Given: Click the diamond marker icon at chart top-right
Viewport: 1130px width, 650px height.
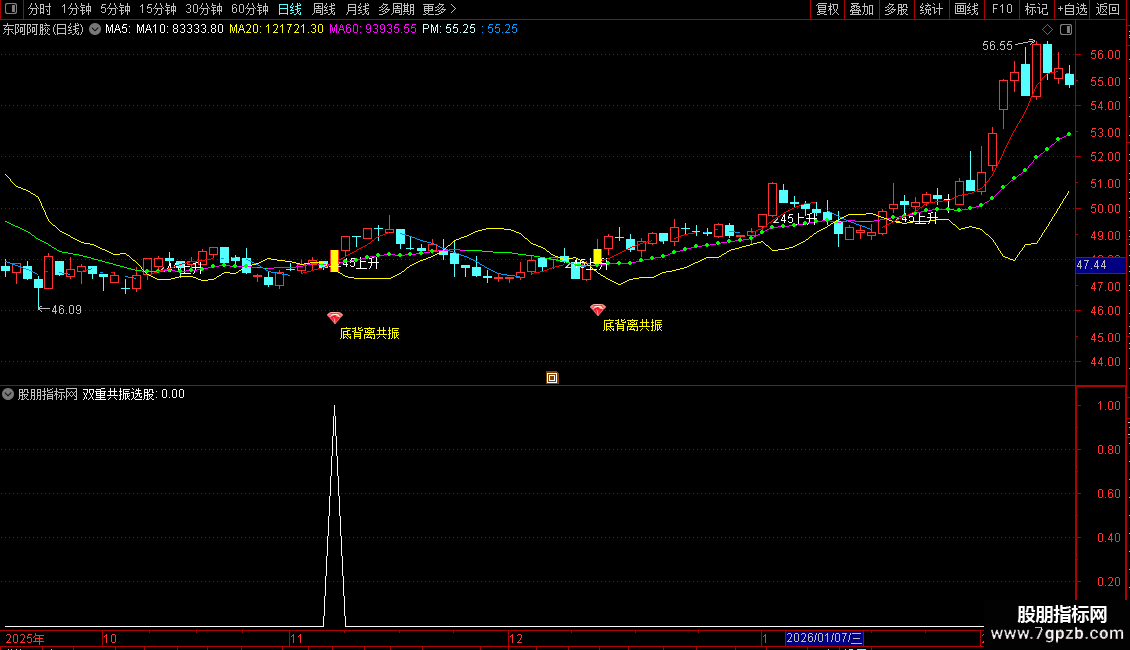Looking at the screenshot, I should [x=1048, y=30].
